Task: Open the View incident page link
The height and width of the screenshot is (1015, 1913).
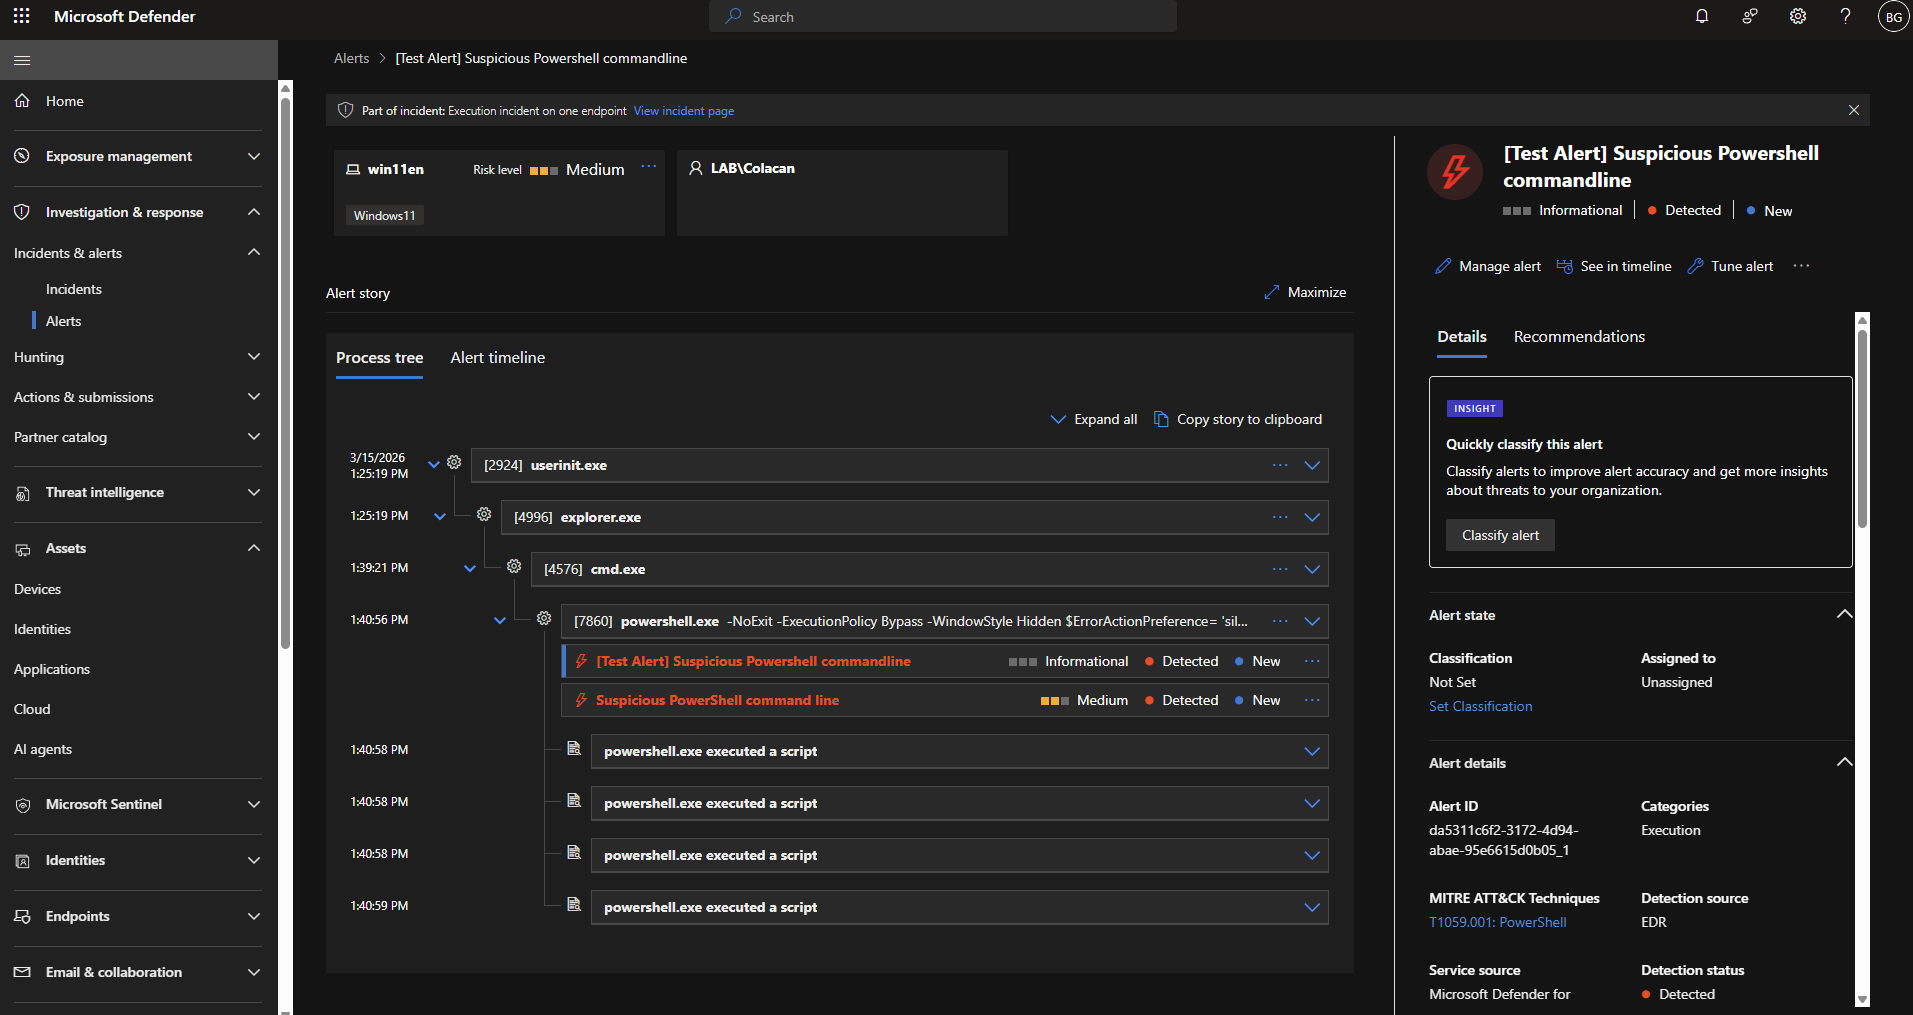Action: click(x=683, y=111)
